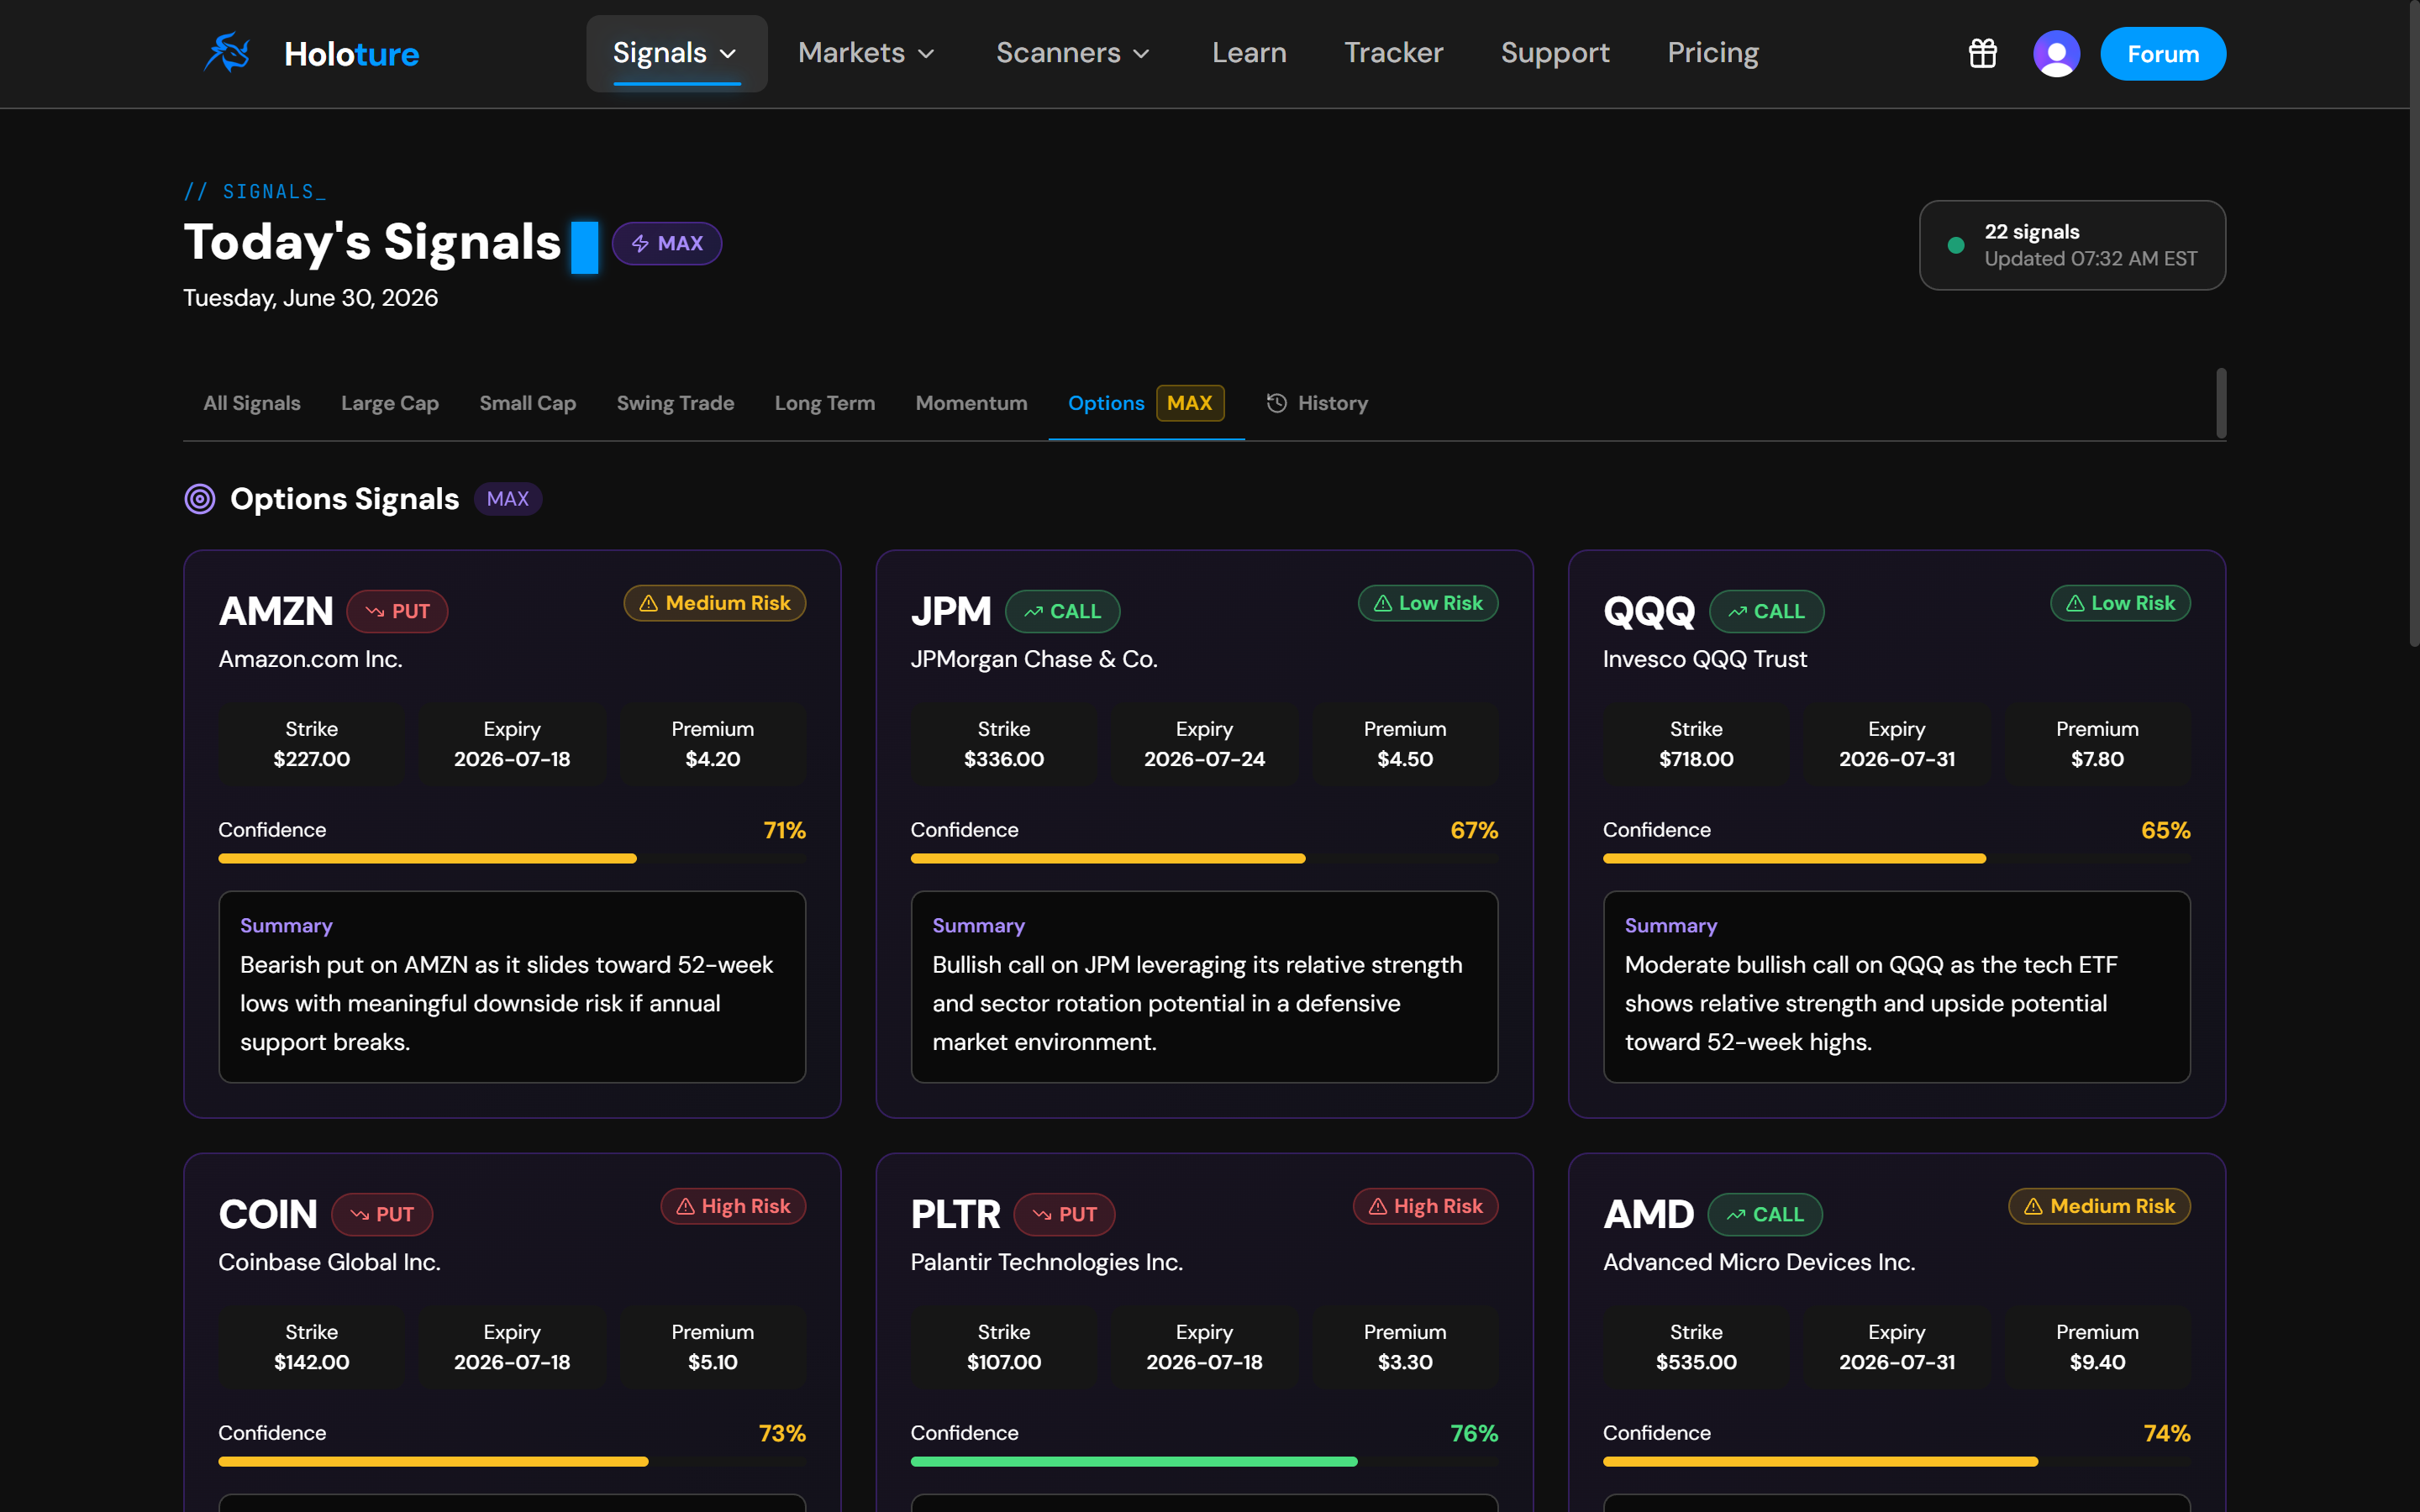Click the AMZN ticker heading
Viewport: 2420px width, 1512px height.
click(276, 611)
